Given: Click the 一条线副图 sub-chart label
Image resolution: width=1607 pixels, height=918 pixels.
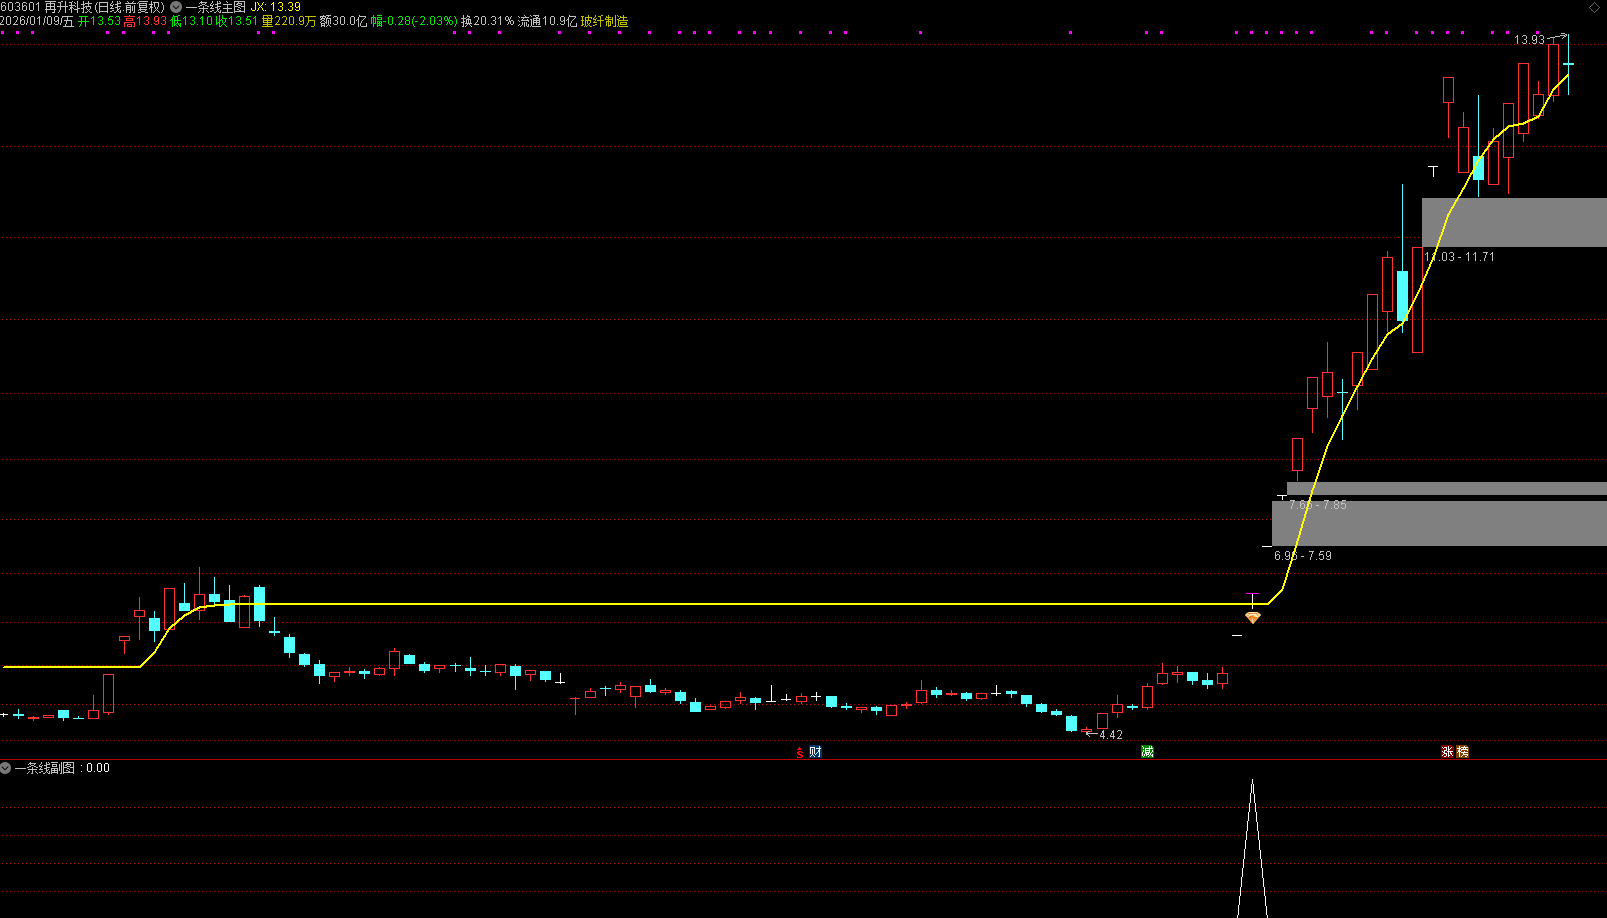Looking at the screenshot, I should (48, 768).
